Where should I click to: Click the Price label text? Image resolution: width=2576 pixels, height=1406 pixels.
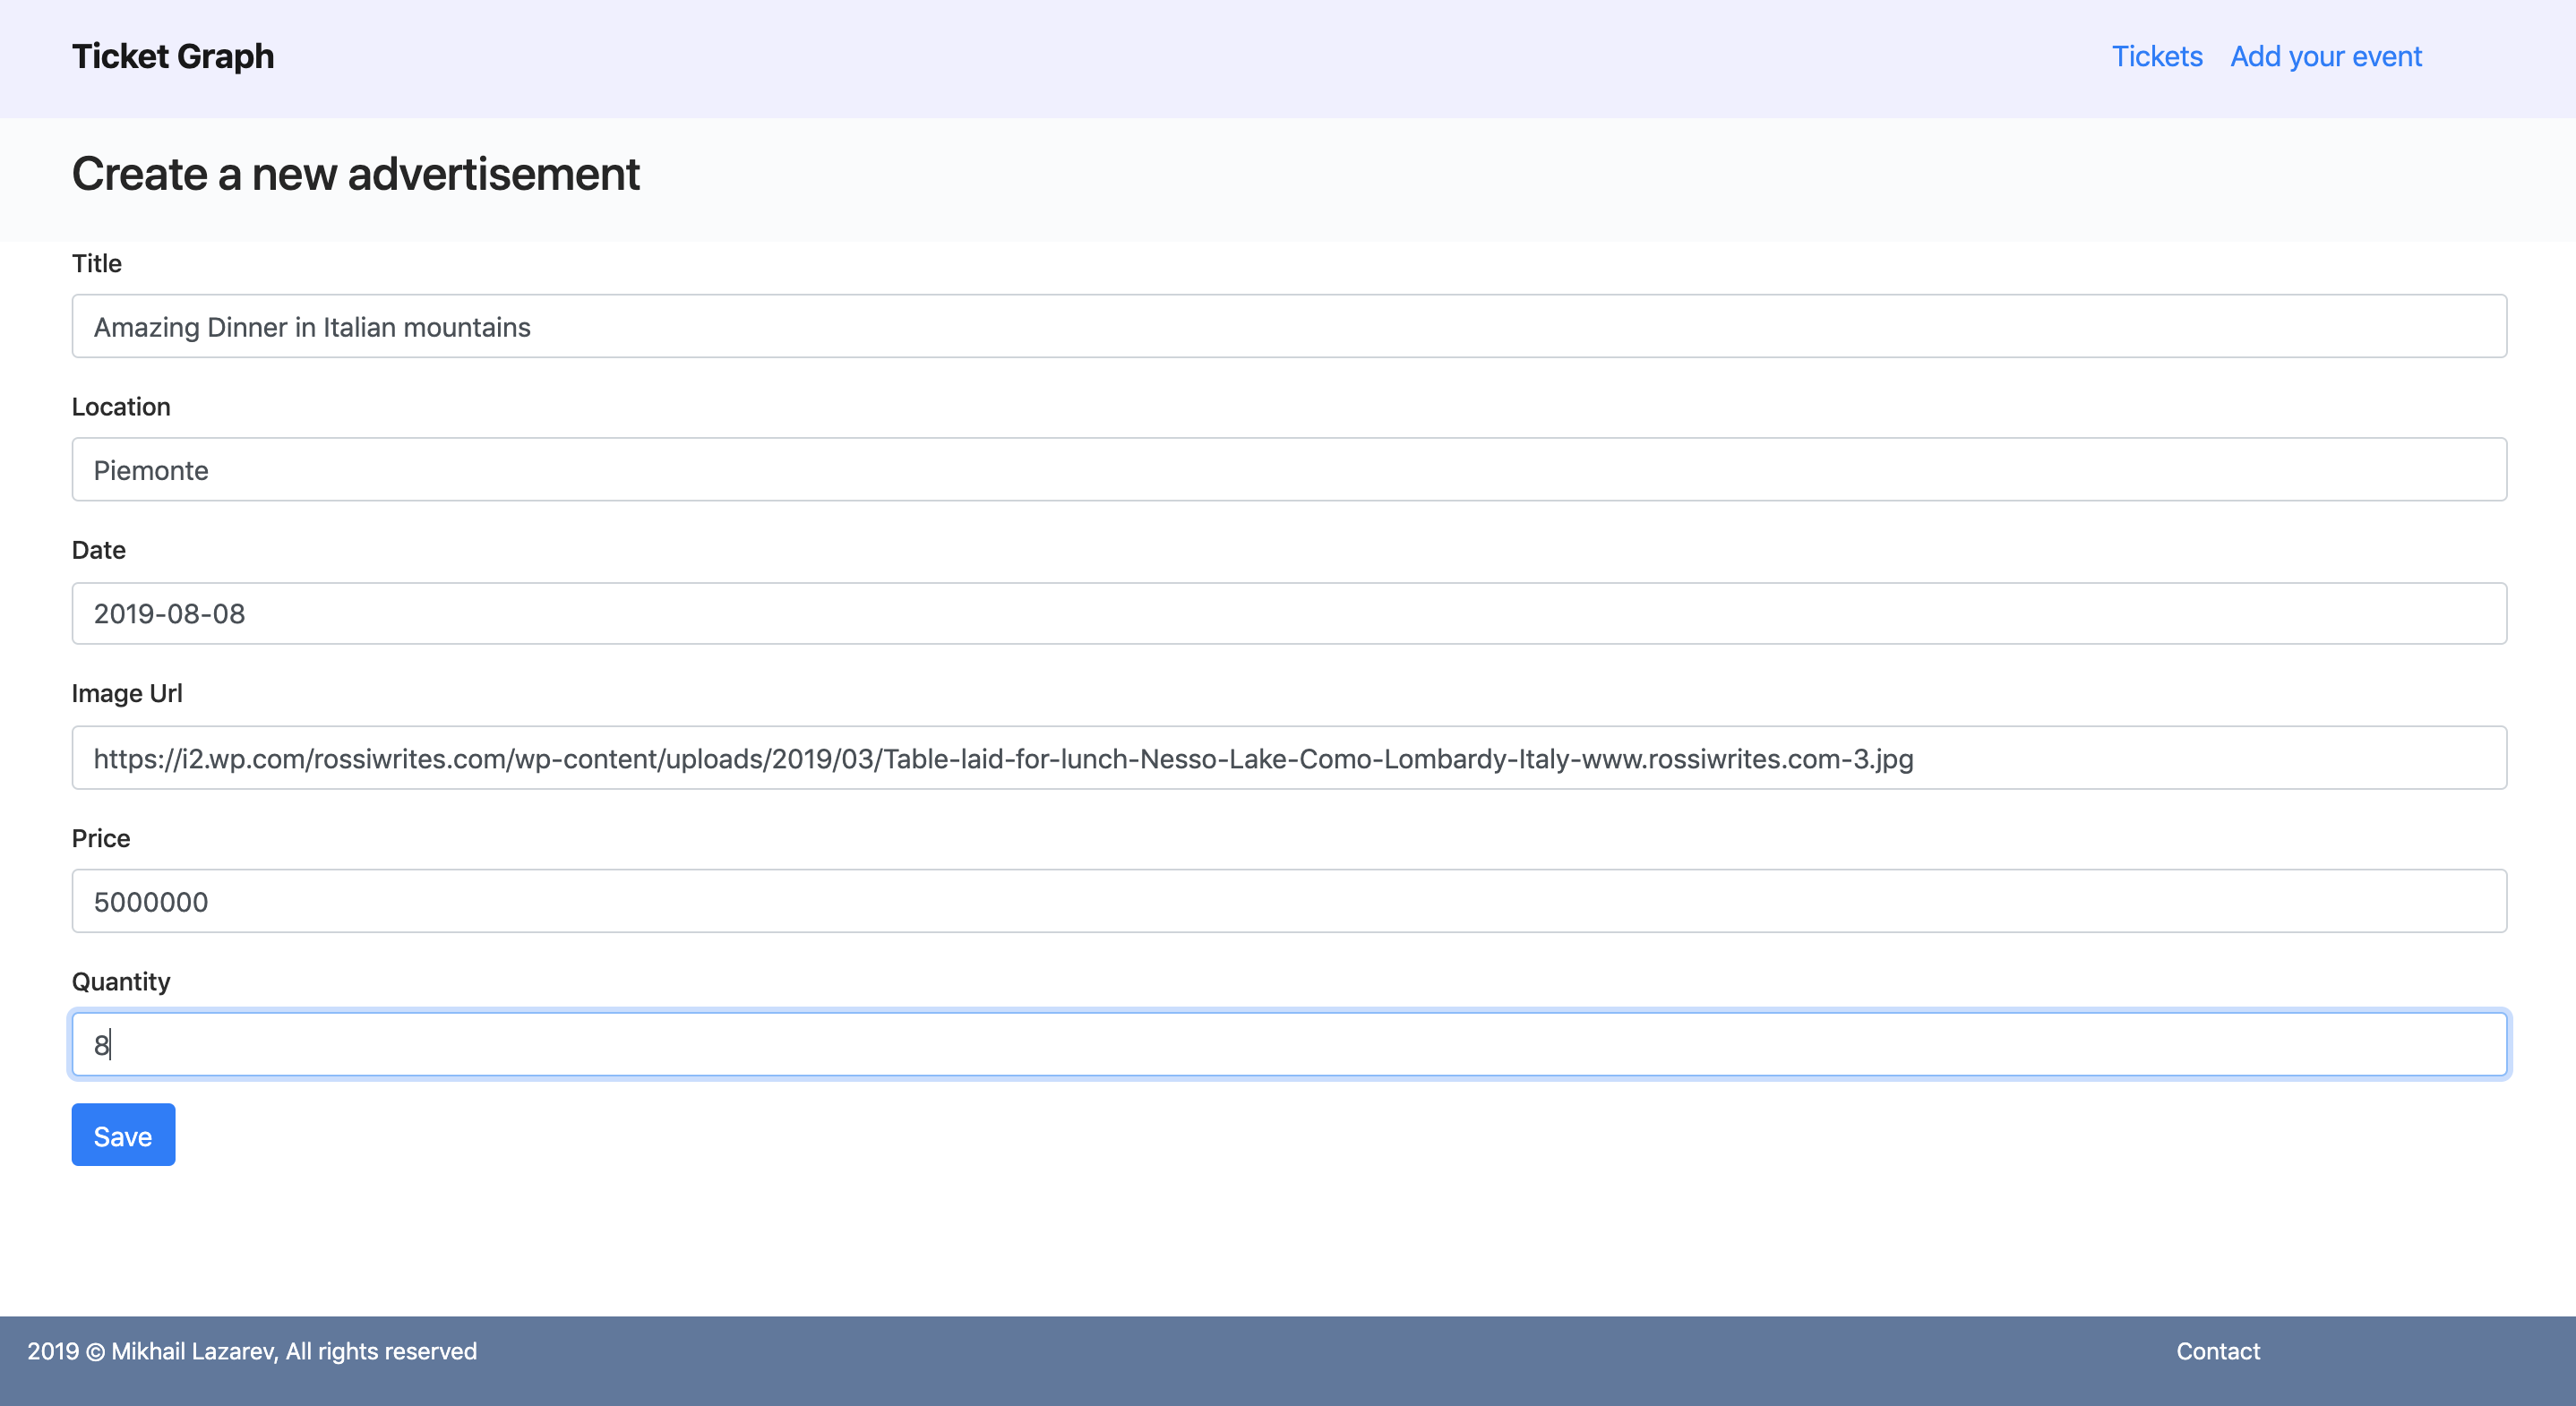click(101, 838)
